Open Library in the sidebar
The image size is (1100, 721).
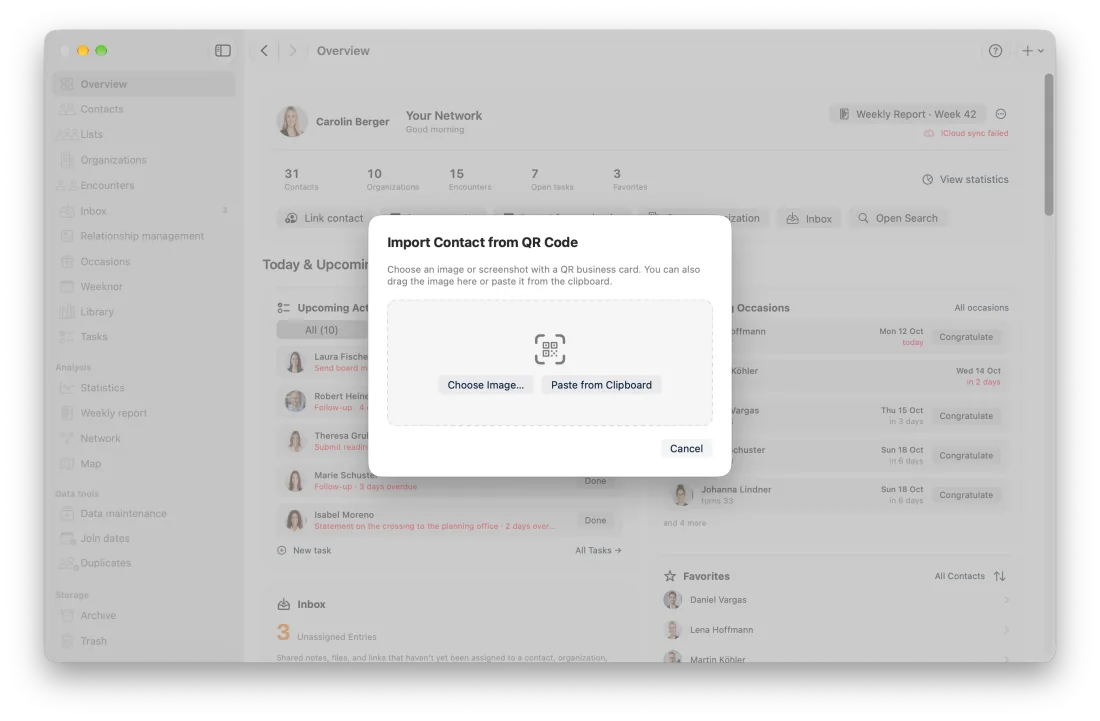144,312
